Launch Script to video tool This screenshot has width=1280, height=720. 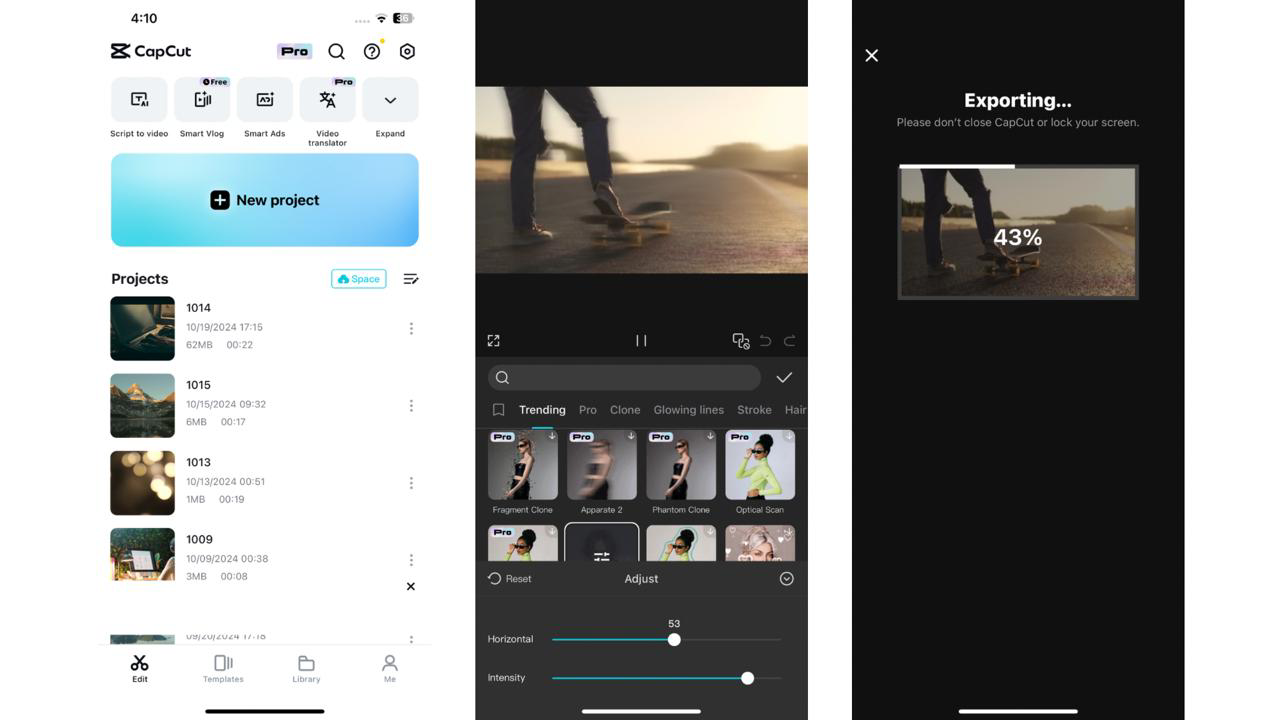pyautogui.click(x=139, y=100)
